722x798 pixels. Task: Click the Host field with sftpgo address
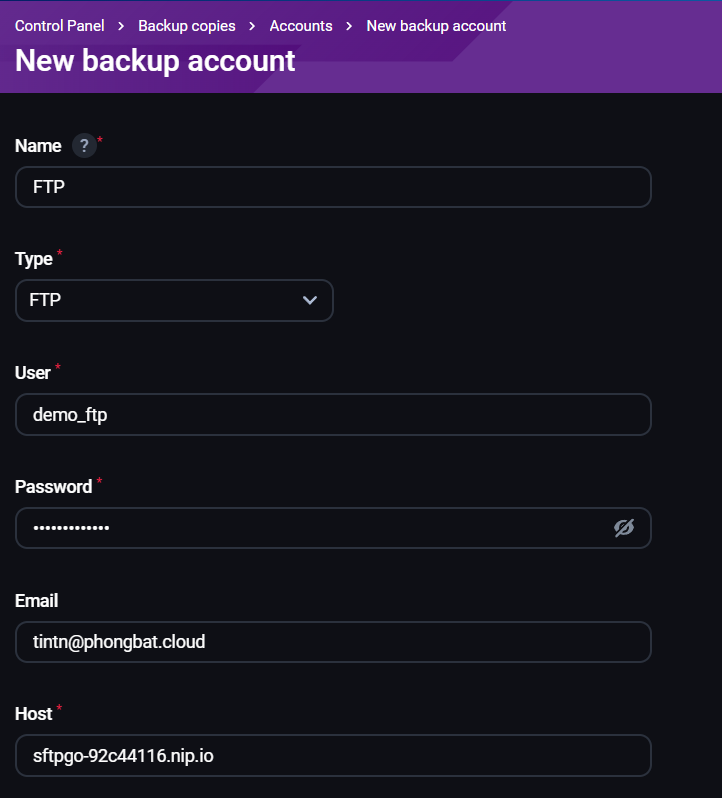[333, 756]
